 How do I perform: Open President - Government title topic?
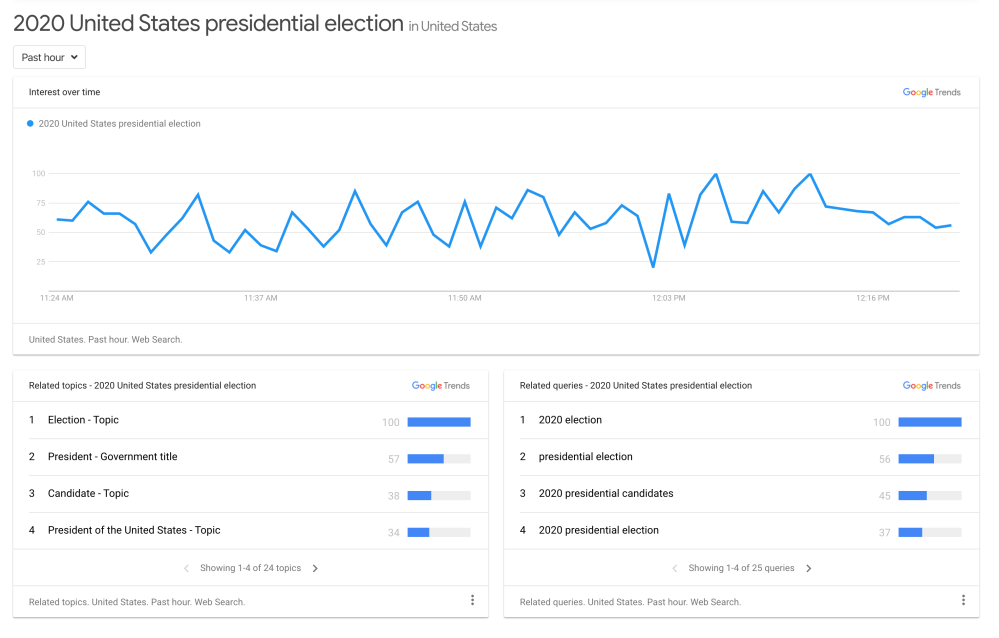(112, 457)
